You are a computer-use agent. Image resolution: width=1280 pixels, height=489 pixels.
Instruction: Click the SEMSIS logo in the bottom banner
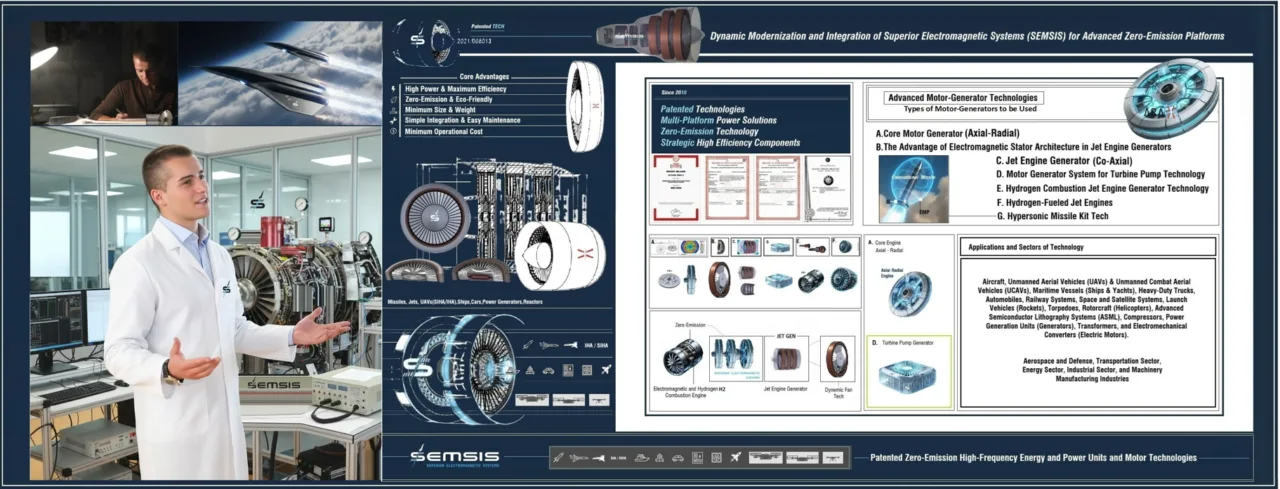pos(454,457)
